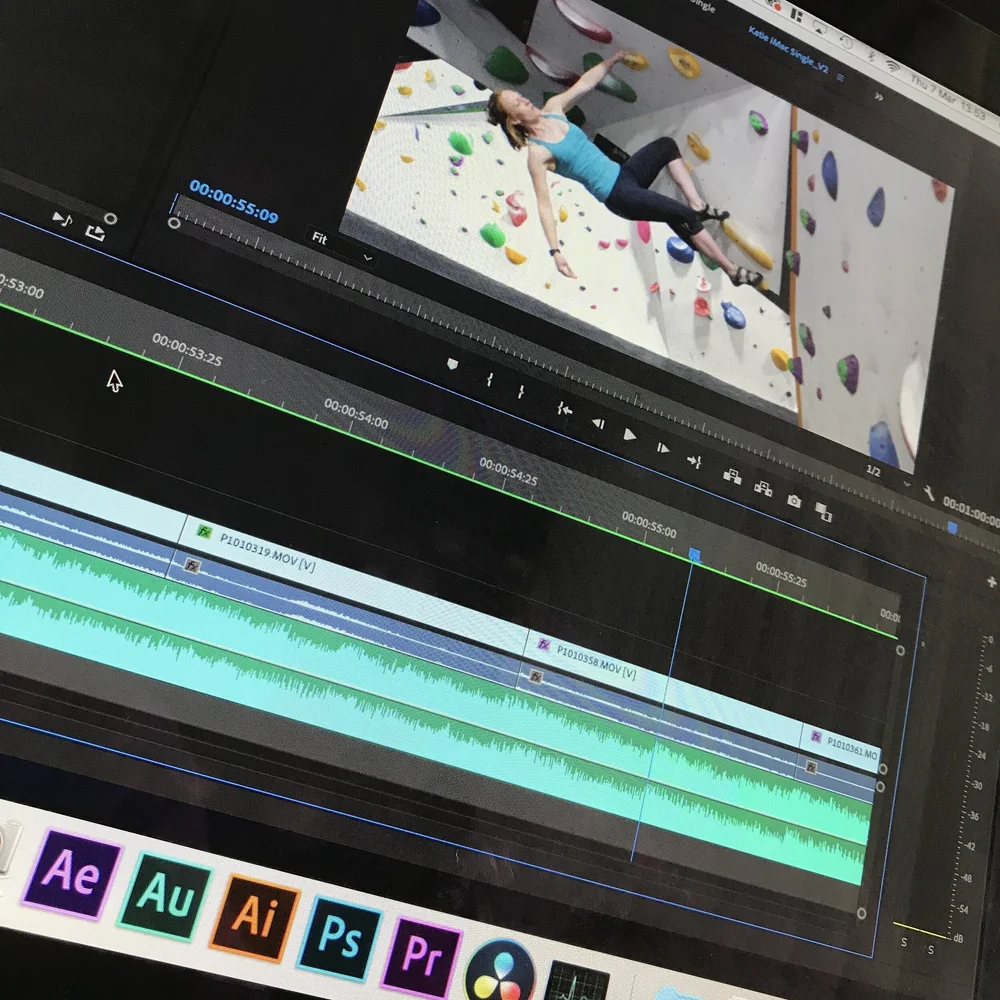Click green fx badge on P1010319.MOV video clip
1000x1000 pixels.
204,531
